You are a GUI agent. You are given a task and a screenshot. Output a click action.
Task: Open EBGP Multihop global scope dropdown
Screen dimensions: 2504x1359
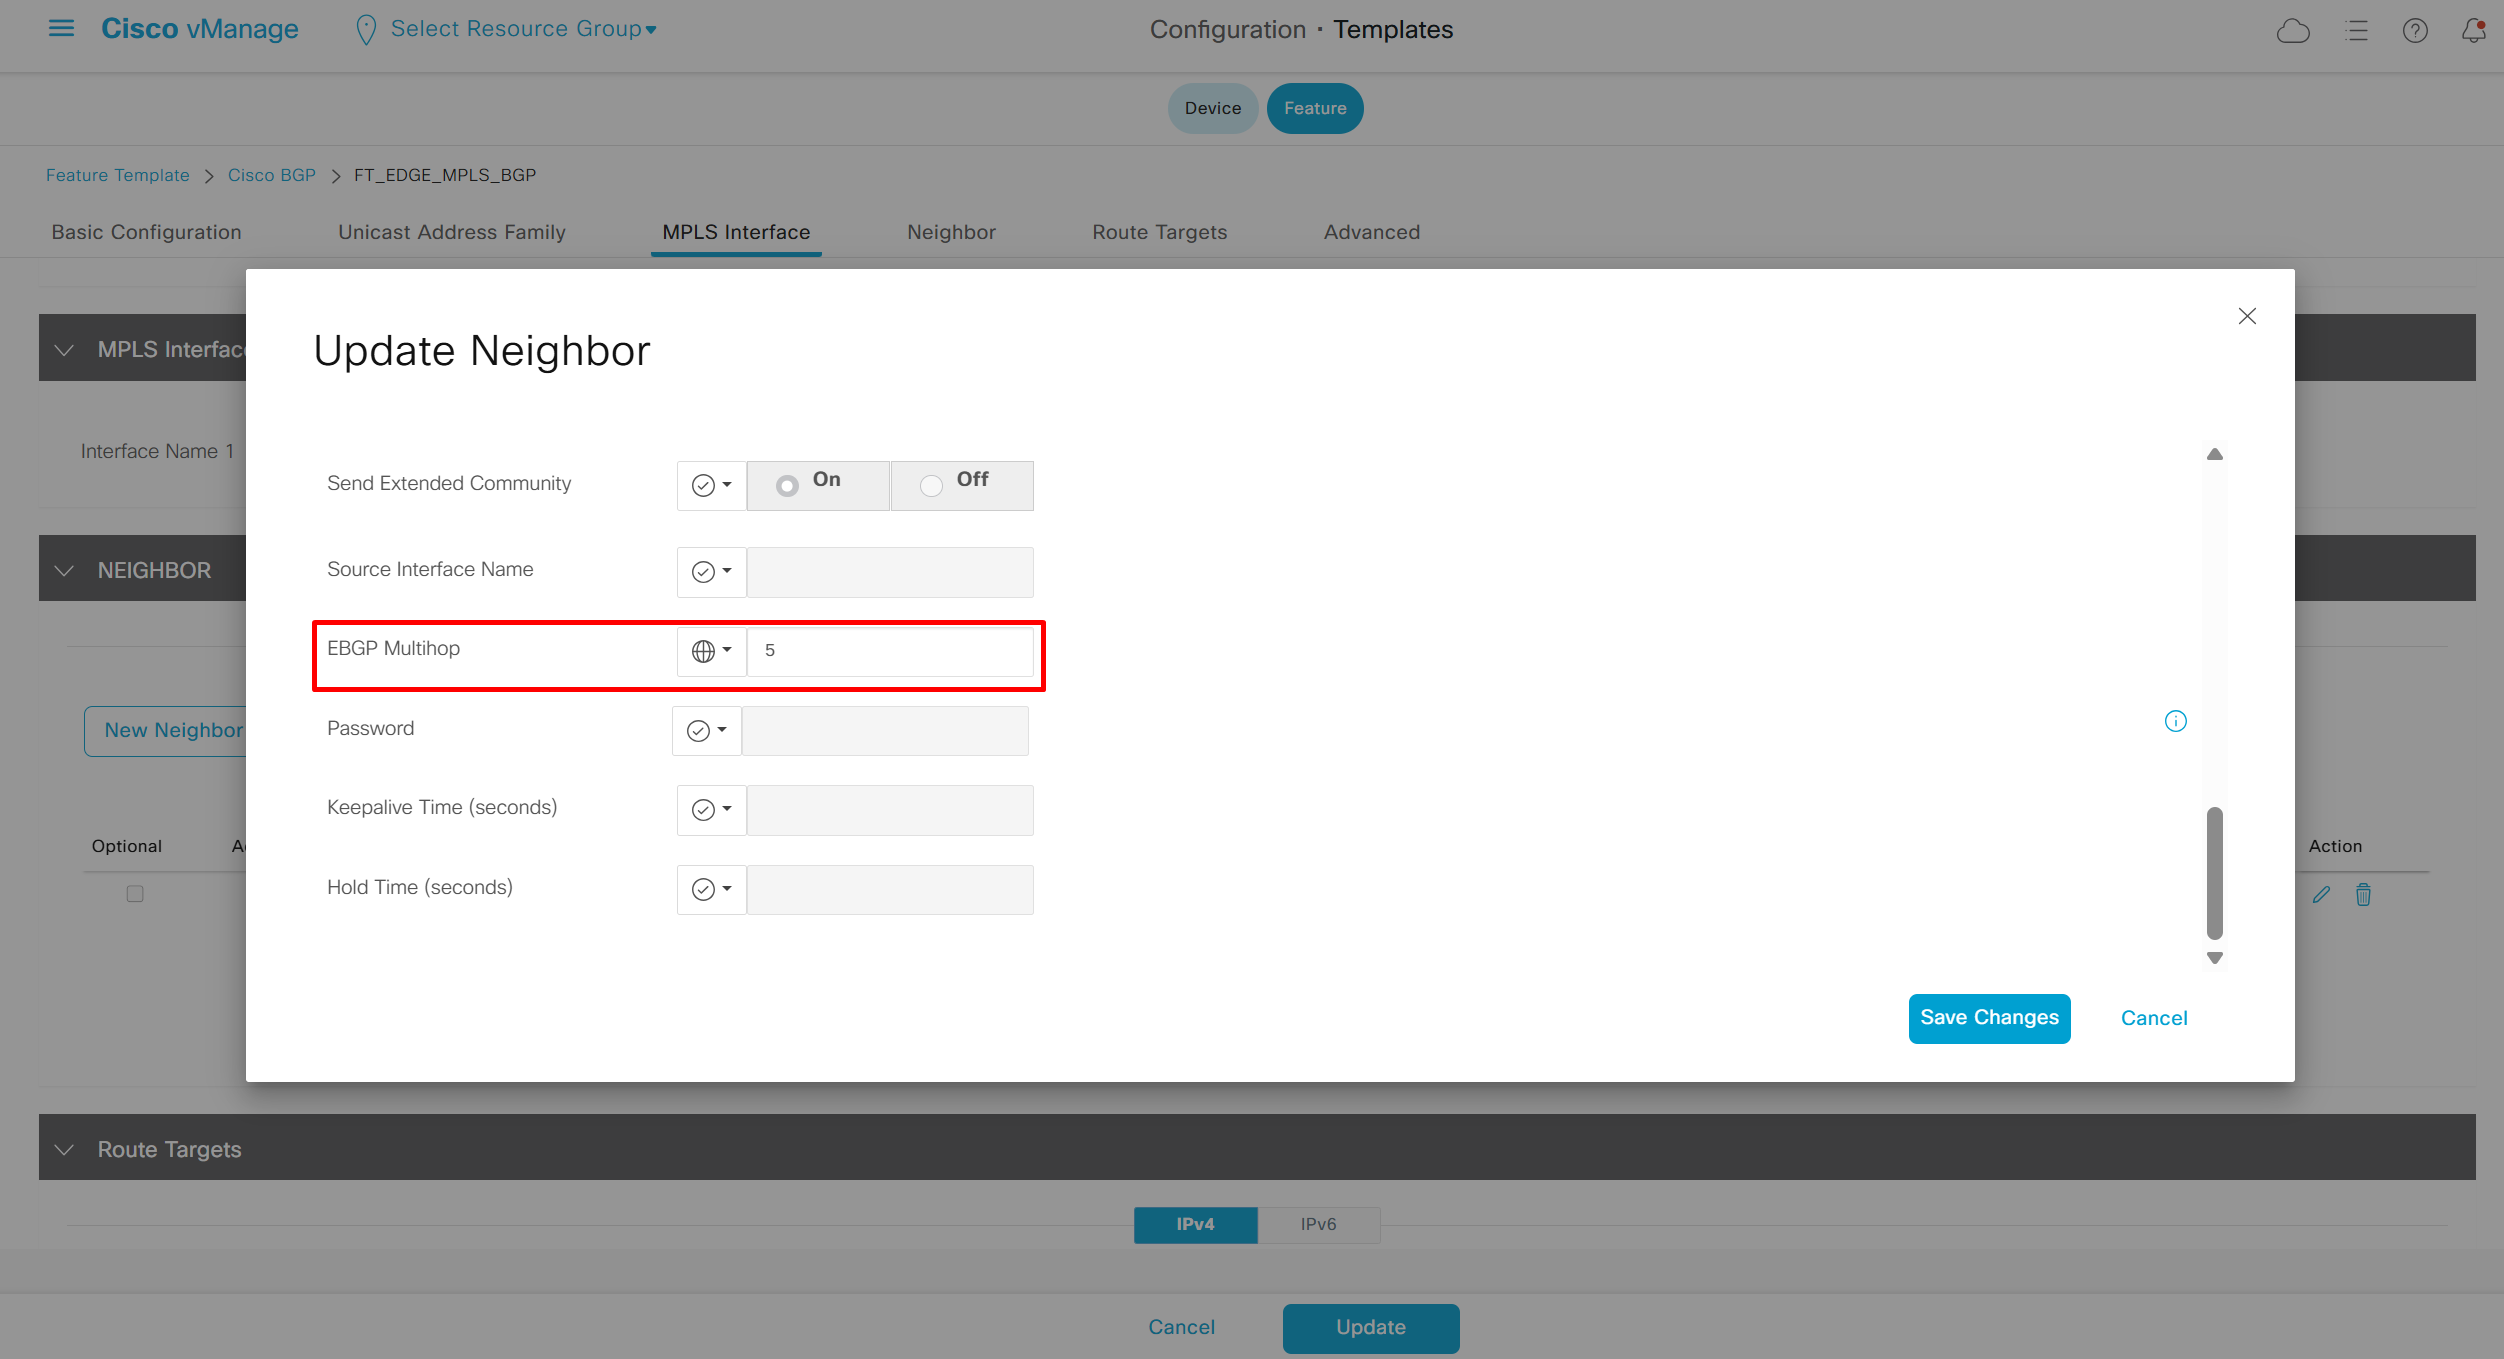[x=711, y=651]
